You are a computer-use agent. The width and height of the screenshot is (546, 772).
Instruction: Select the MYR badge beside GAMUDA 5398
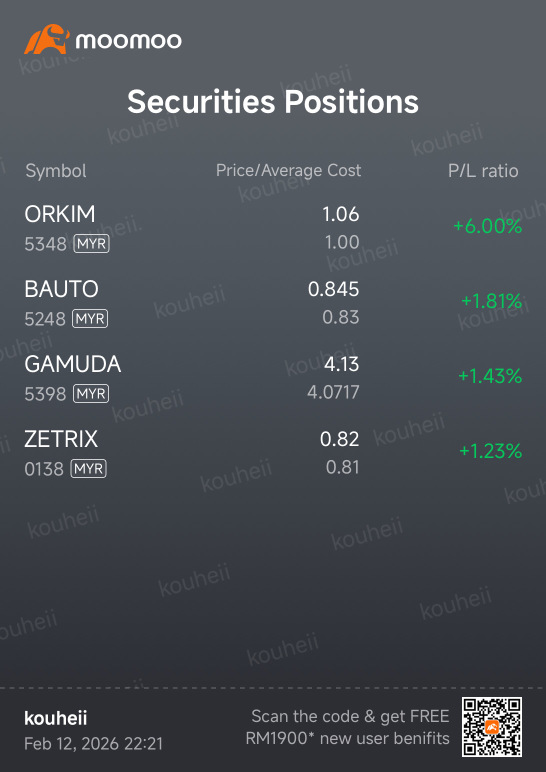click(91, 394)
